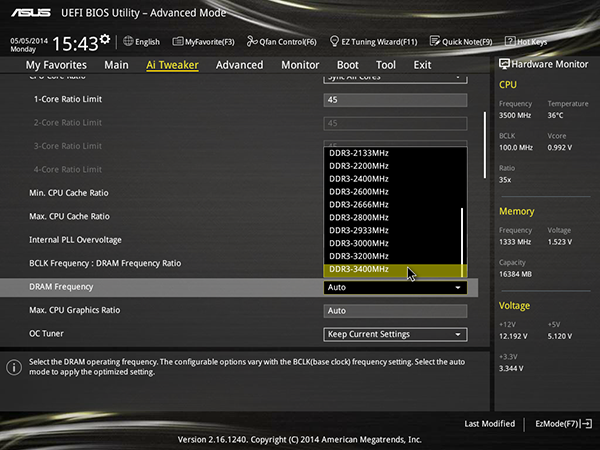Select the DDR3-2600MHz option

[x=393, y=192]
